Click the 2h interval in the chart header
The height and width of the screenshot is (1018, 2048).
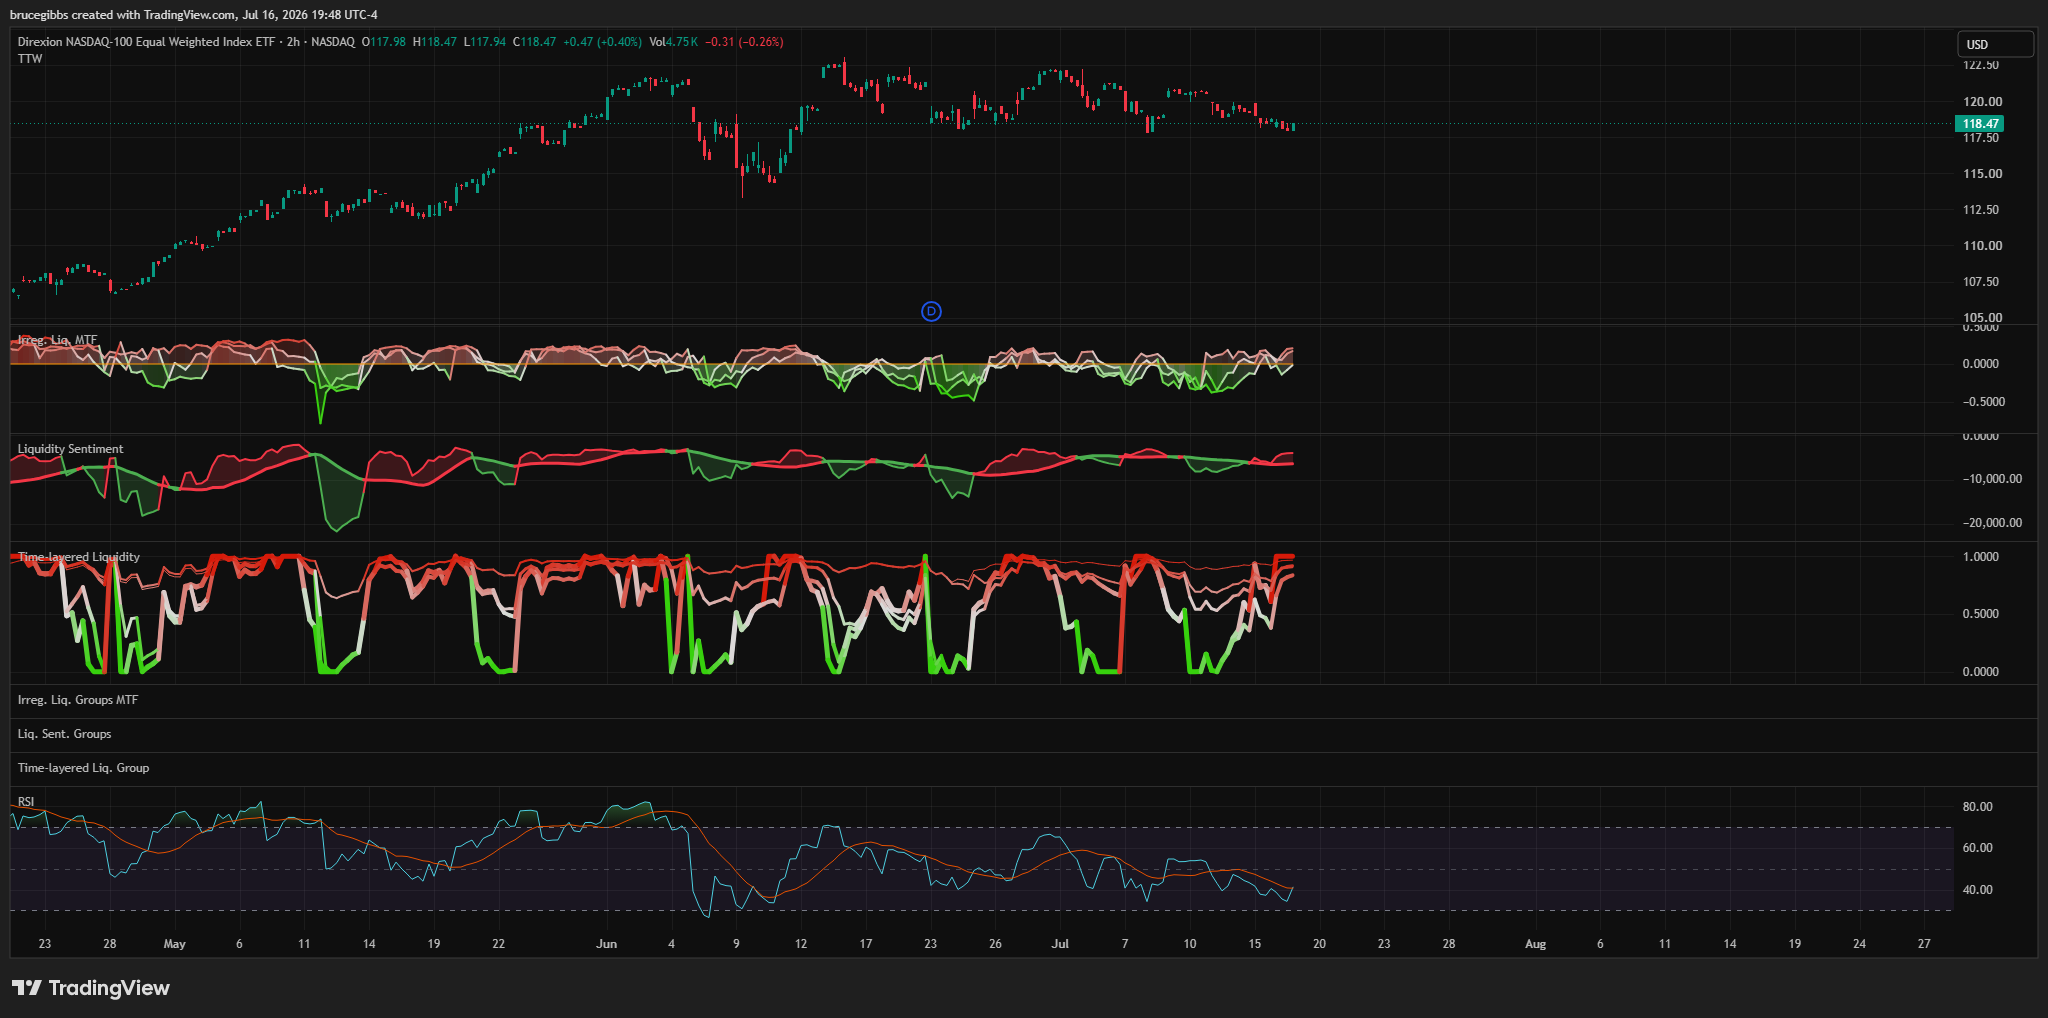coord(293,42)
